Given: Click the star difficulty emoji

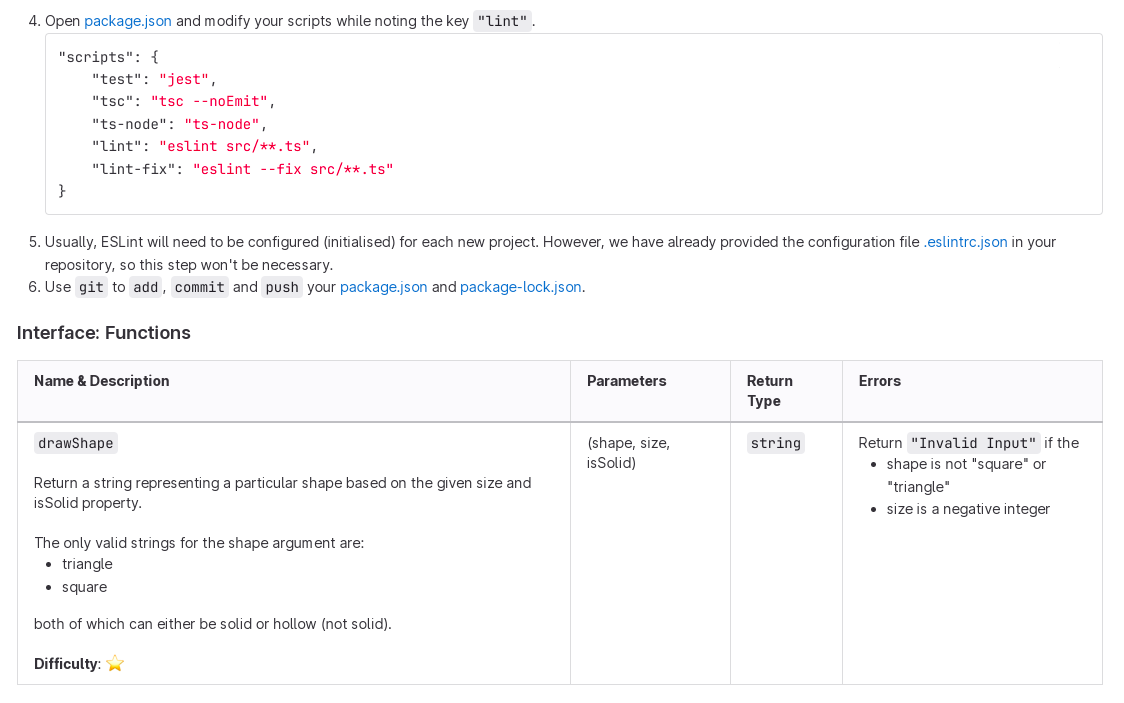Looking at the screenshot, I should (x=114, y=663).
